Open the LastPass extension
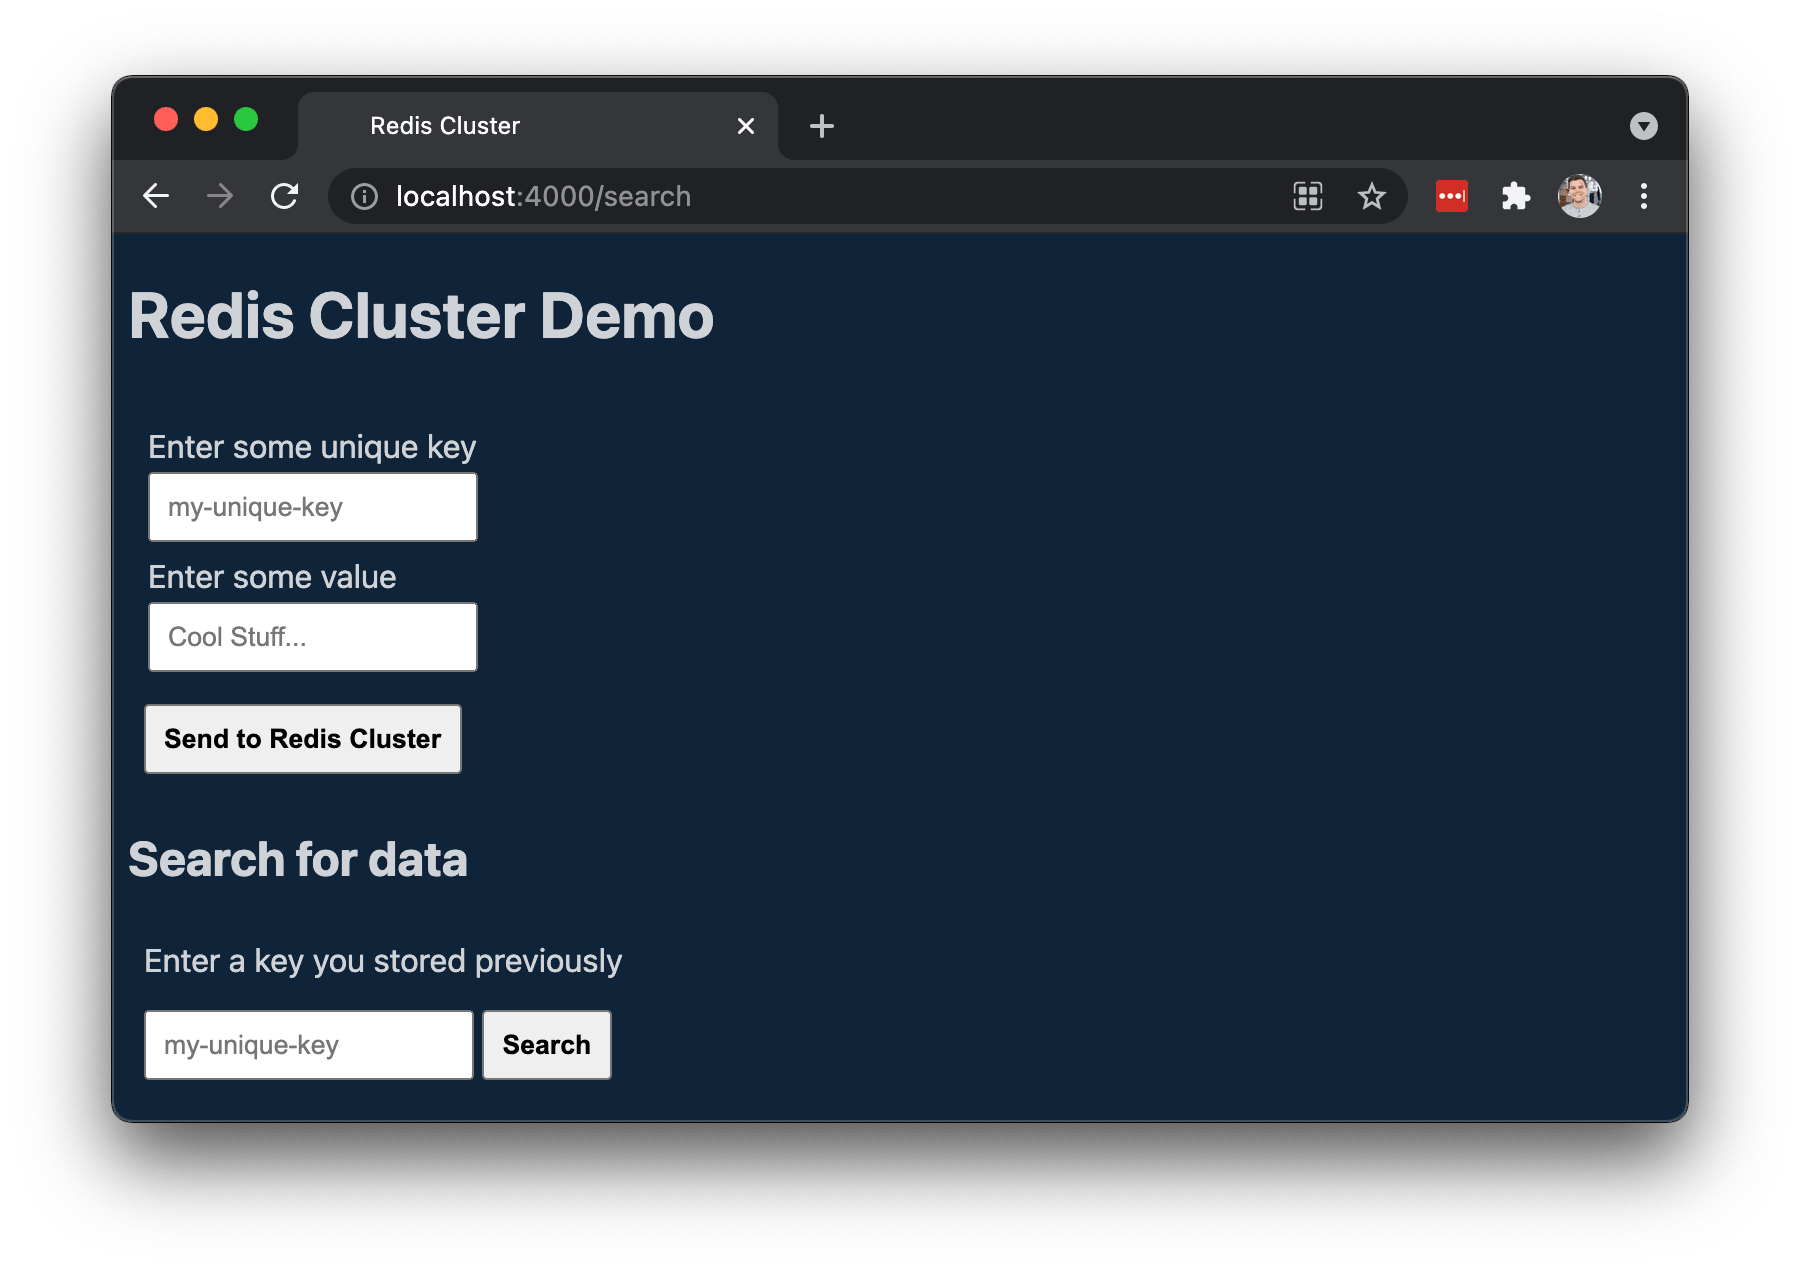Screen dimensions: 1800x1270 pos(1451,196)
